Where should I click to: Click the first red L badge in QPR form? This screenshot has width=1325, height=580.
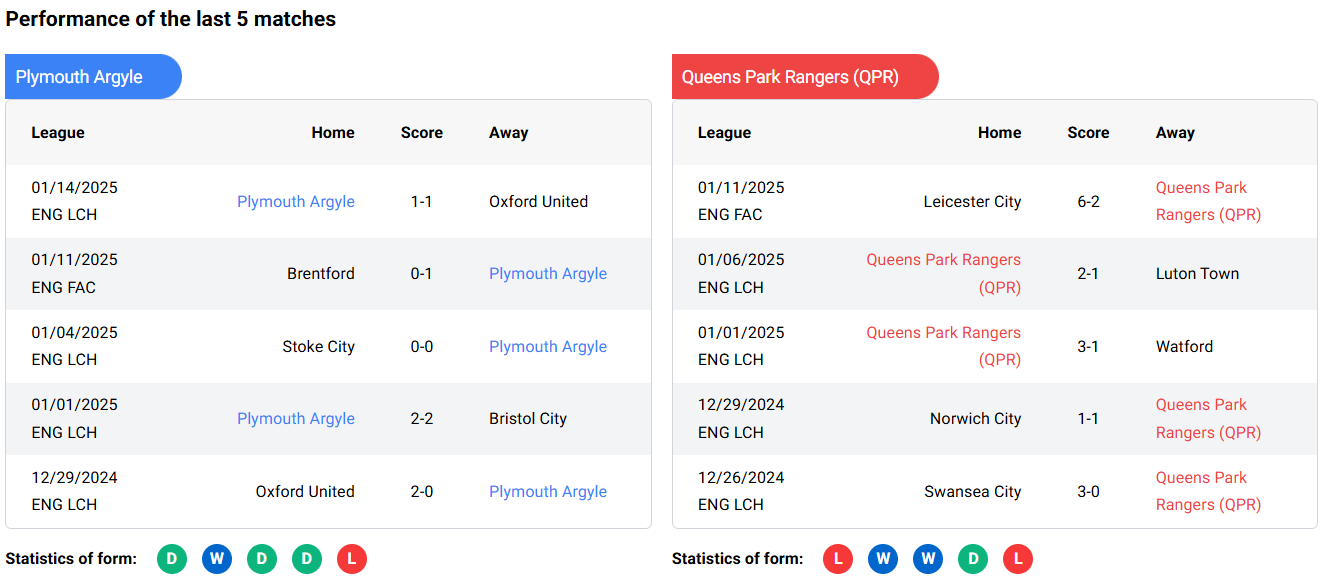point(838,559)
